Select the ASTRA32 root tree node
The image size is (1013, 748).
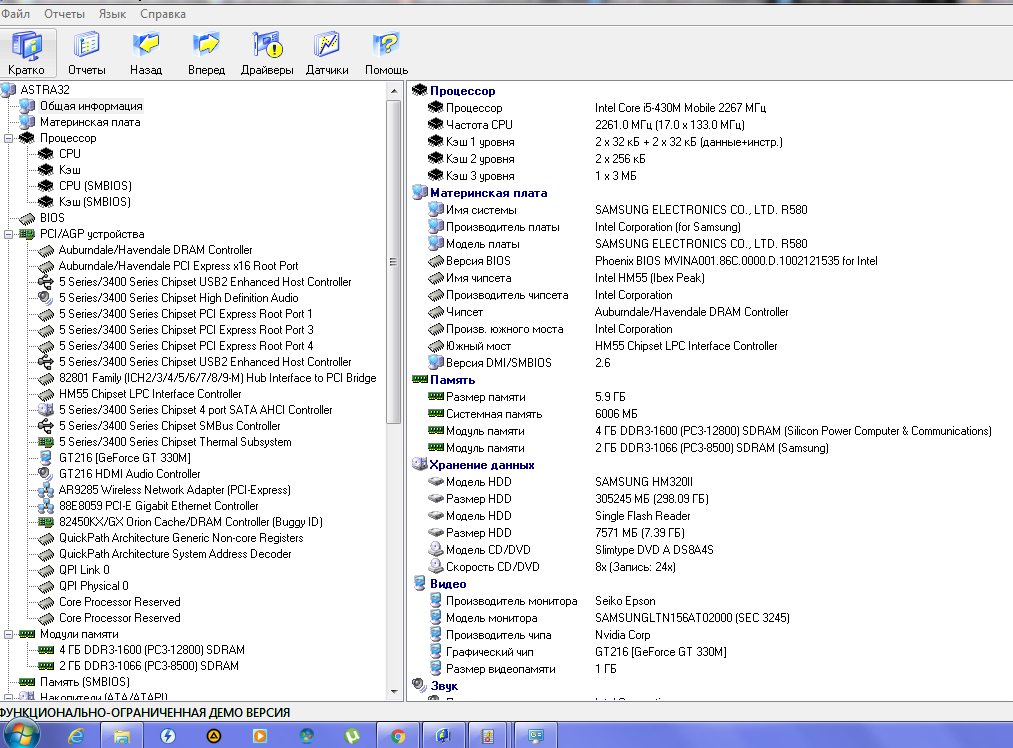pyautogui.click(x=45, y=90)
